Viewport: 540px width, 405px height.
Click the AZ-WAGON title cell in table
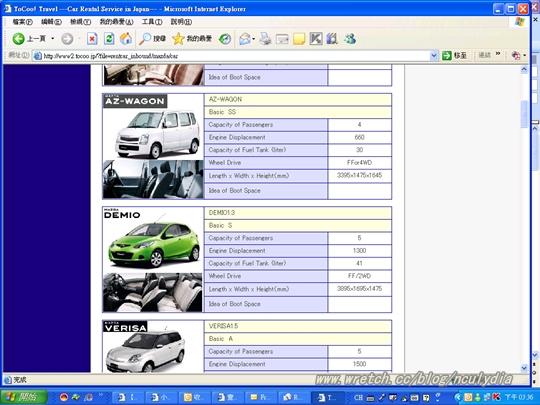click(298, 100)
